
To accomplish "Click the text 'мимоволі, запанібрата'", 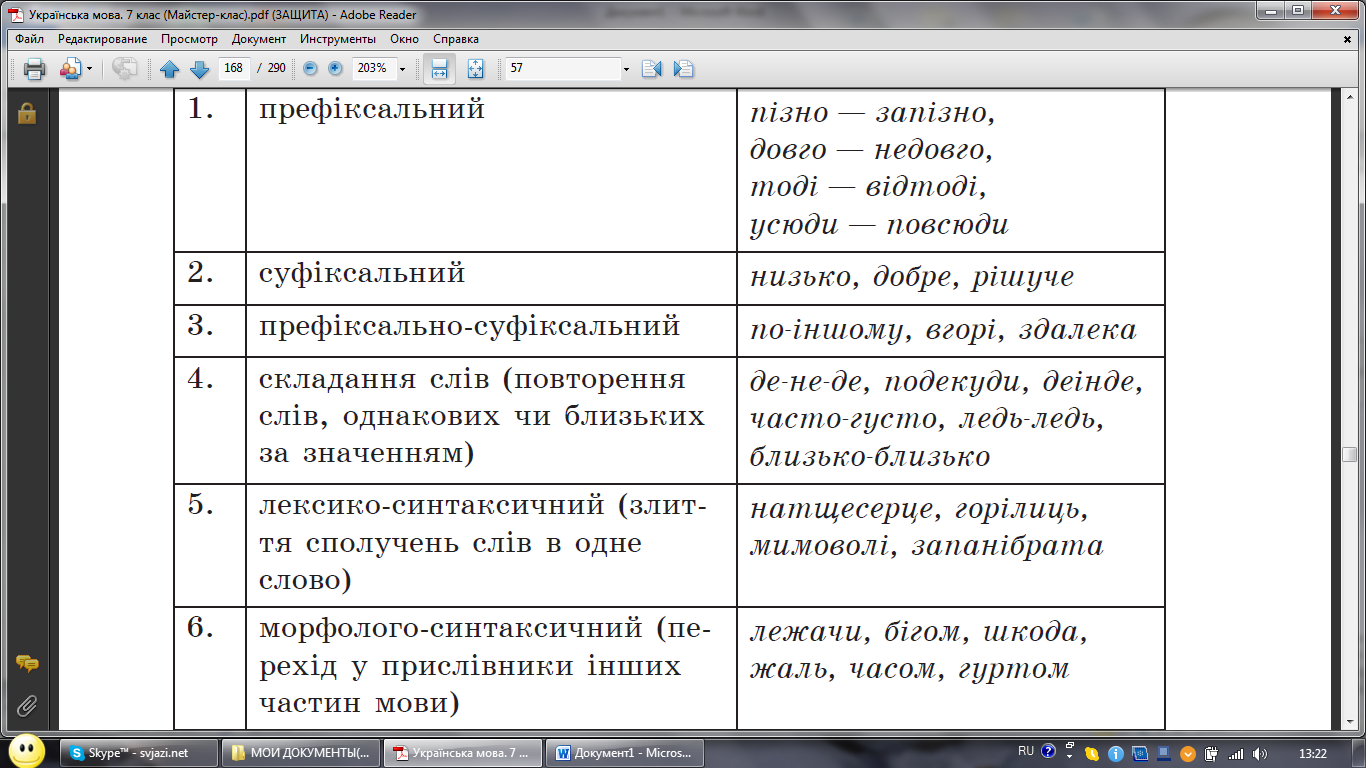I will [x=927, y=547].
